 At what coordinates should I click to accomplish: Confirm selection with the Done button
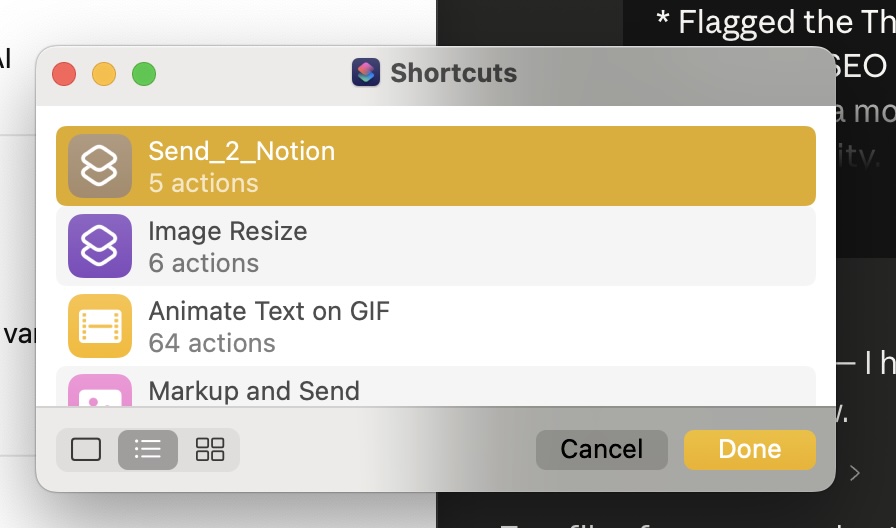click(x=750, y=450)
